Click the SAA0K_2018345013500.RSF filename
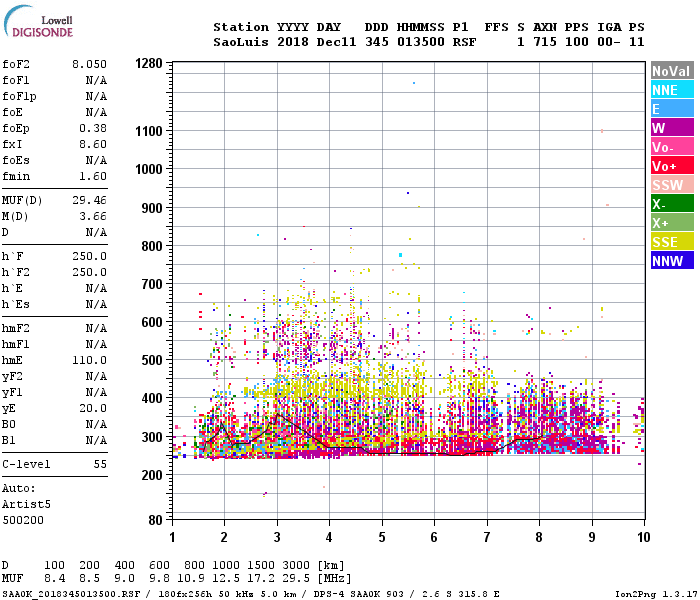Viewport: 700px width, 600px height. pos(71,594)
